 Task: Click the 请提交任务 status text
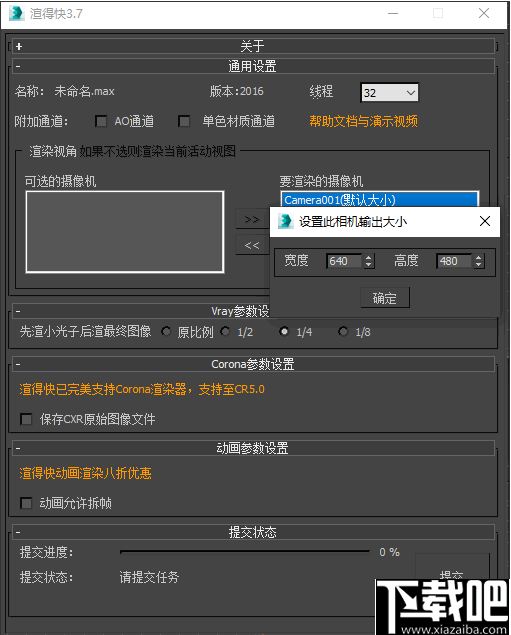pyautogui.click(x=149, y=577)
